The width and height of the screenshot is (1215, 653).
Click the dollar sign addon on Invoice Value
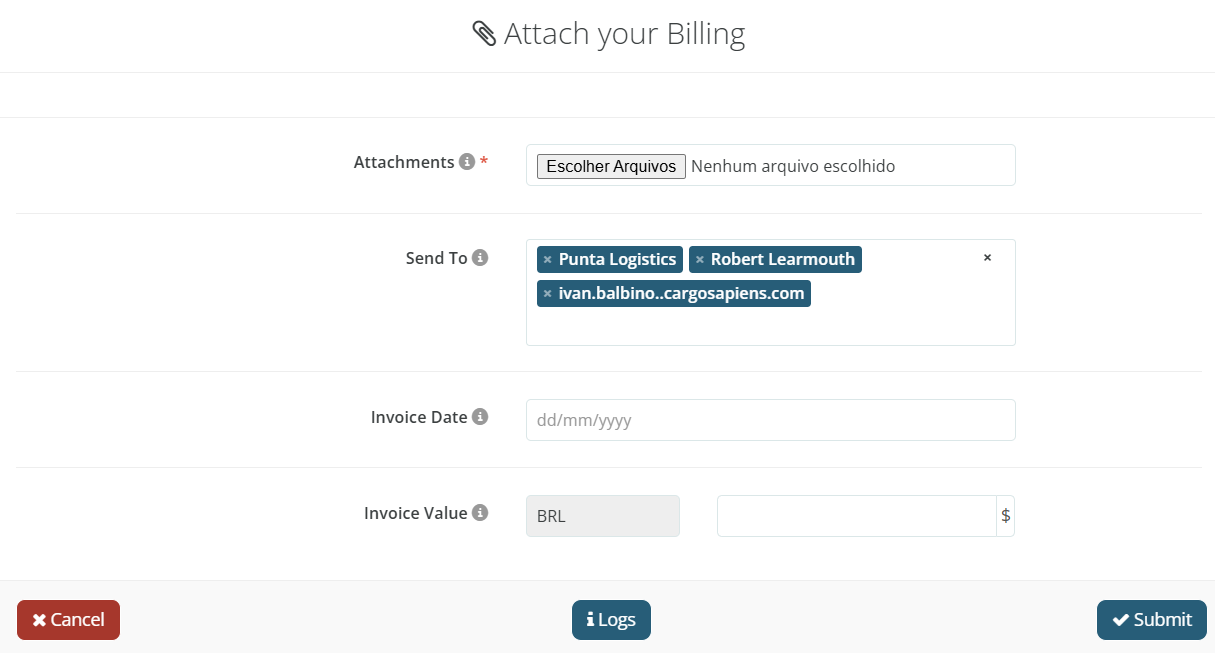pos(1005,516)
